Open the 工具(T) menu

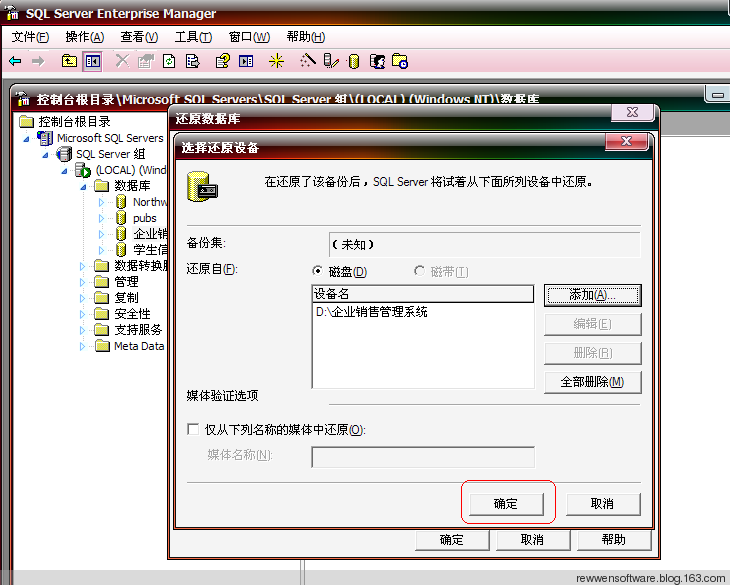[x=193, y=37]
